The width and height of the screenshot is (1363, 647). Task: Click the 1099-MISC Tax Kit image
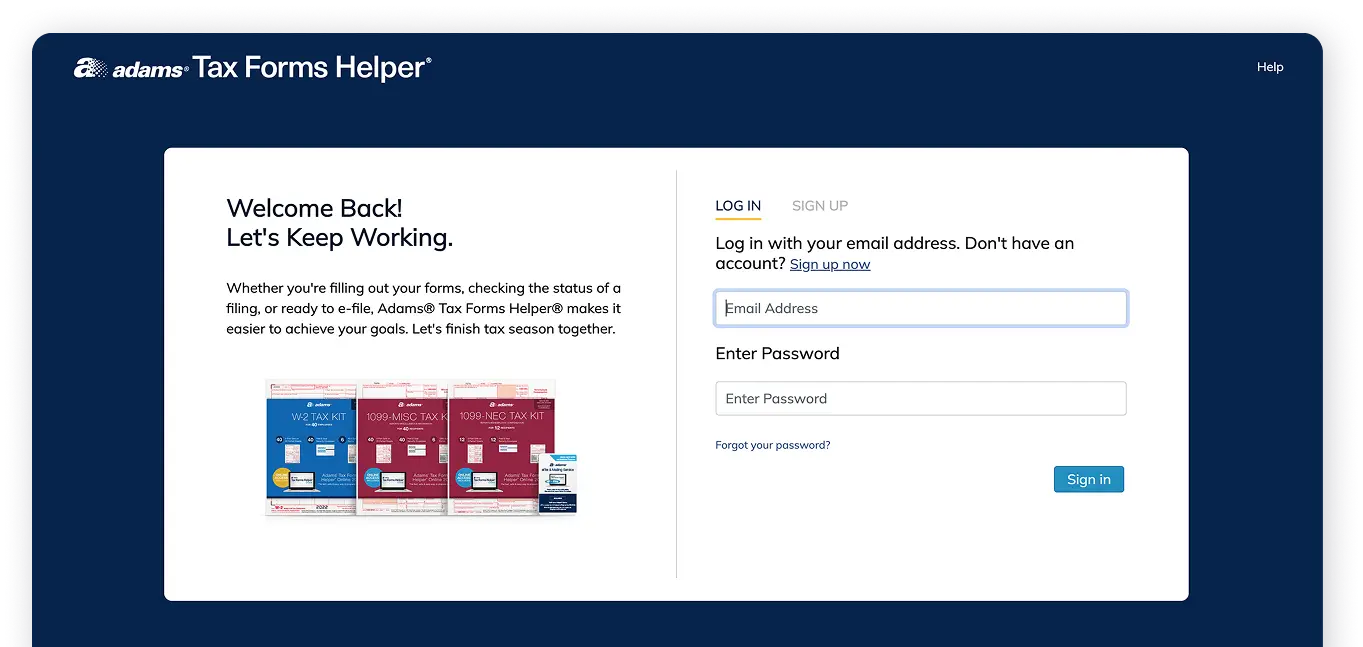(403, 447)
